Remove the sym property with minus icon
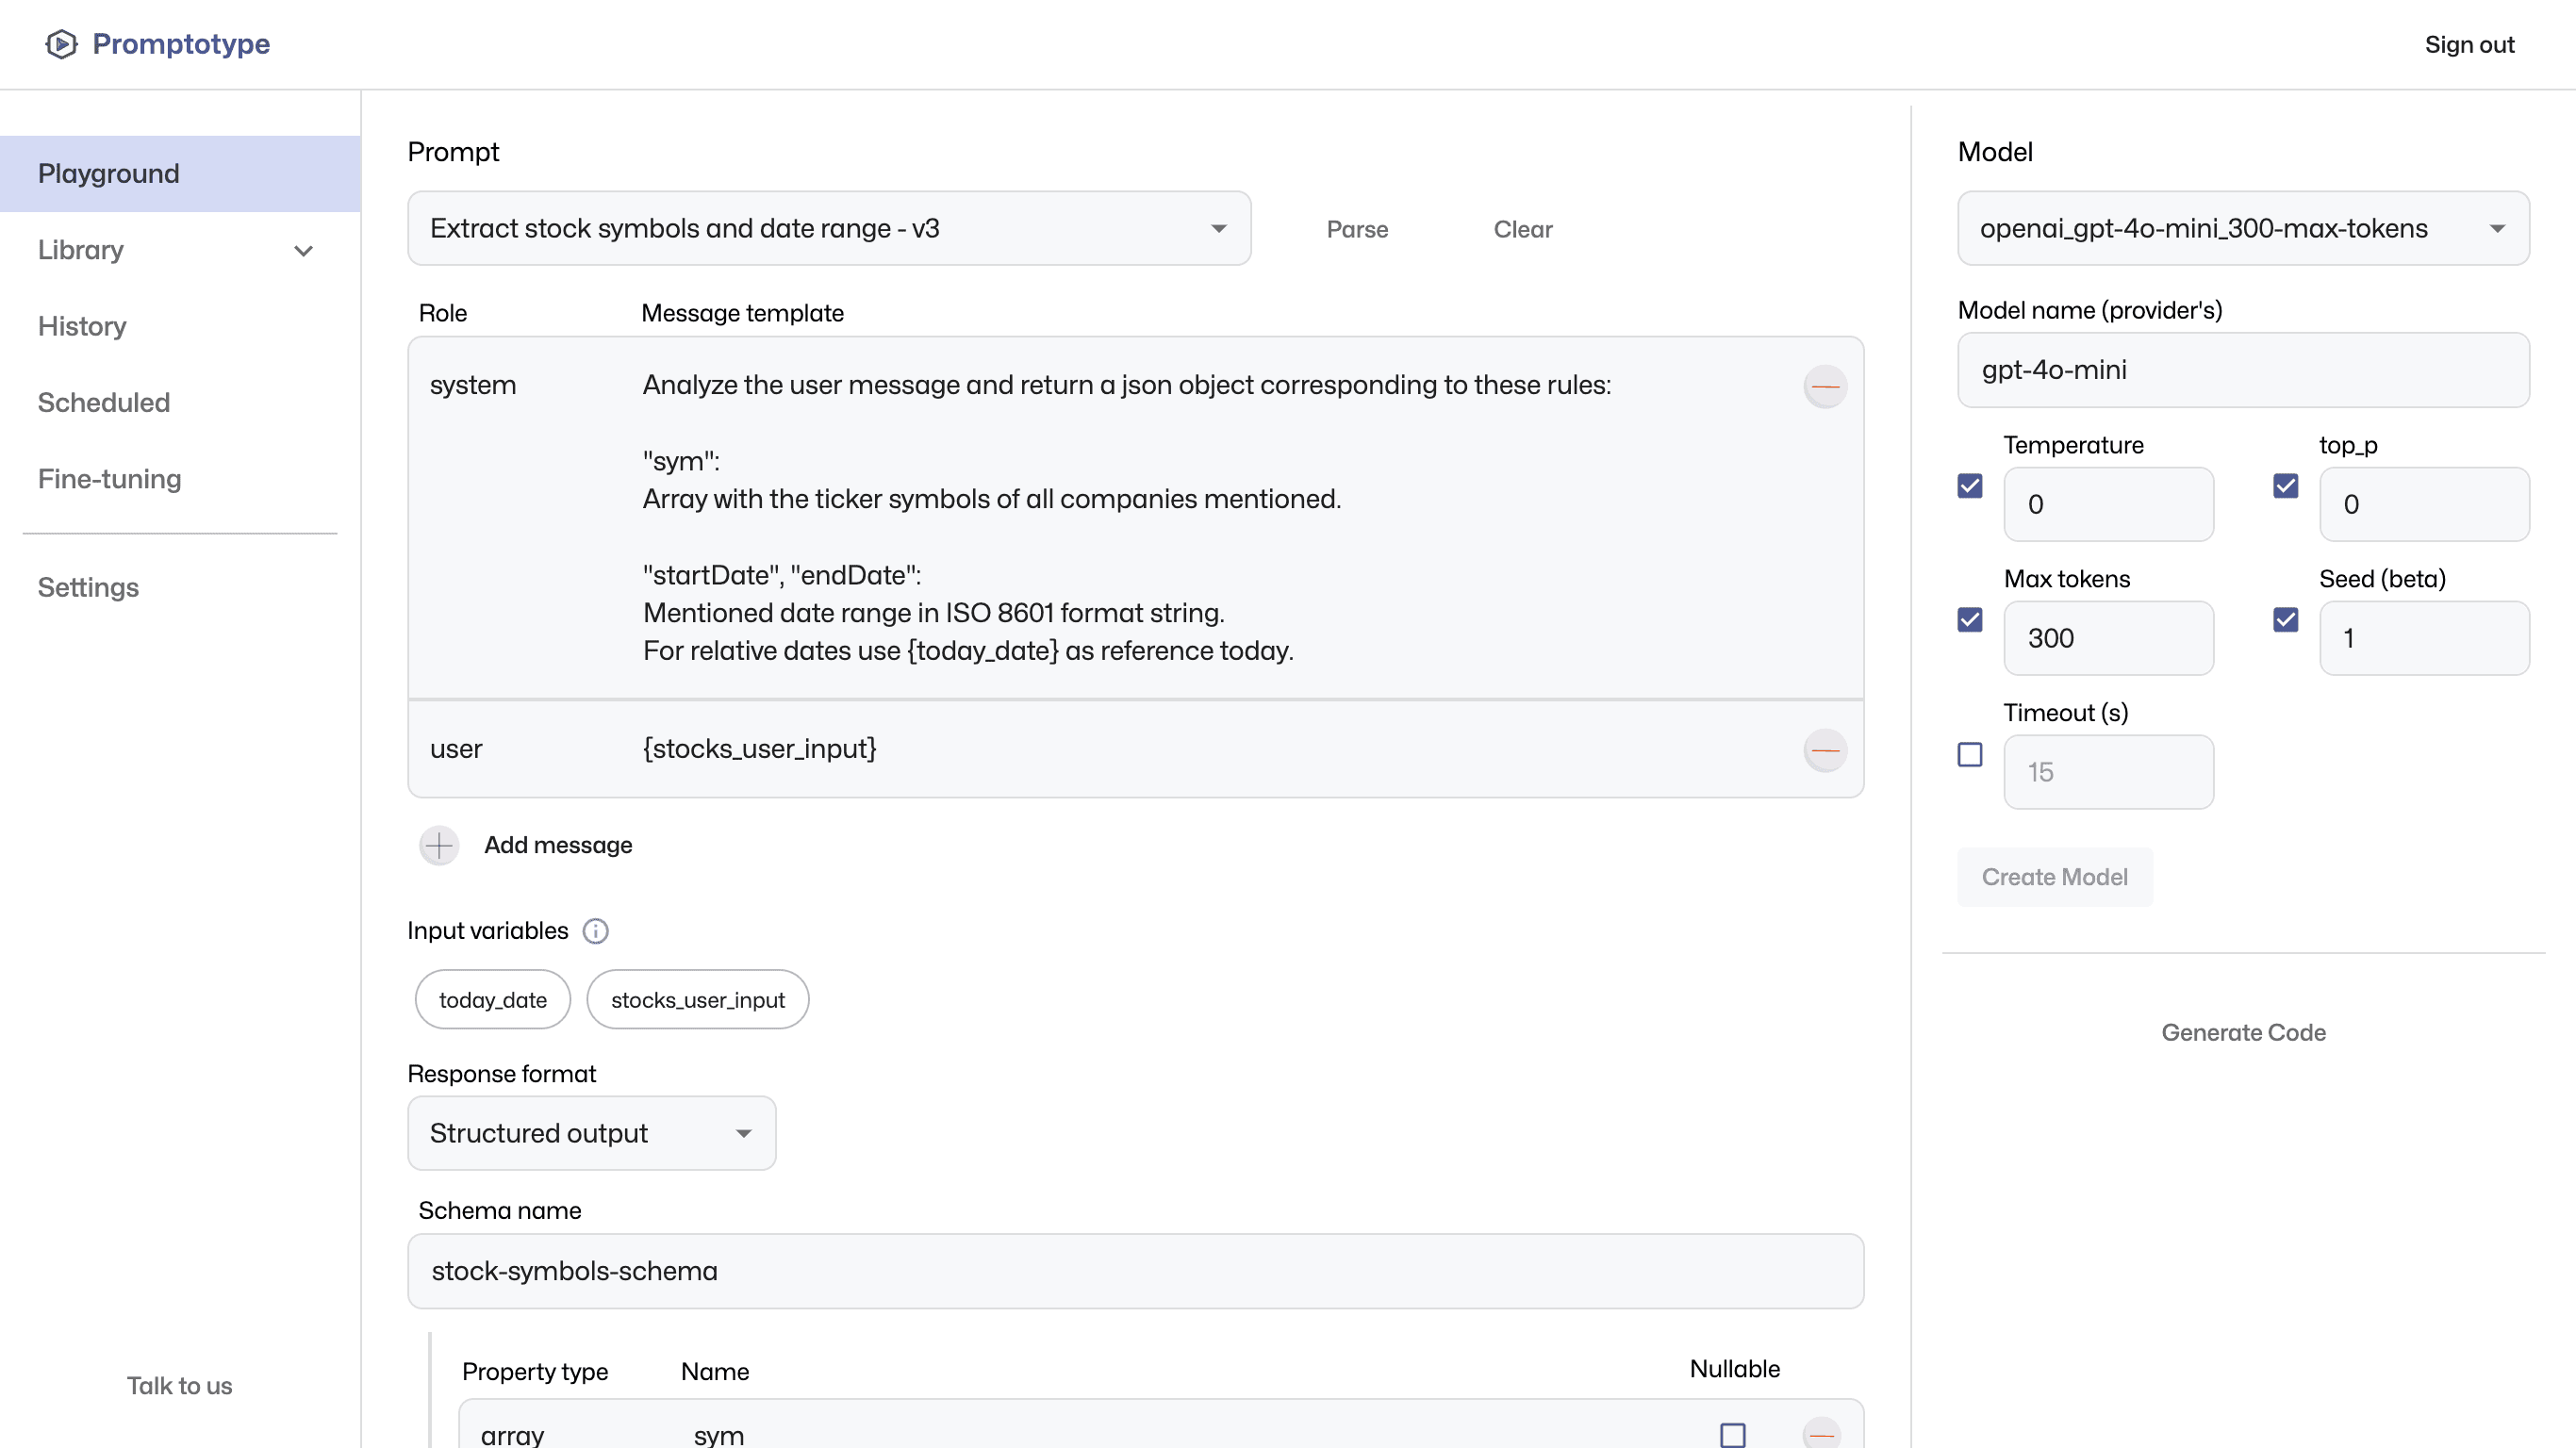Viewport: 2576px width, 1448px height. 1822,1435
